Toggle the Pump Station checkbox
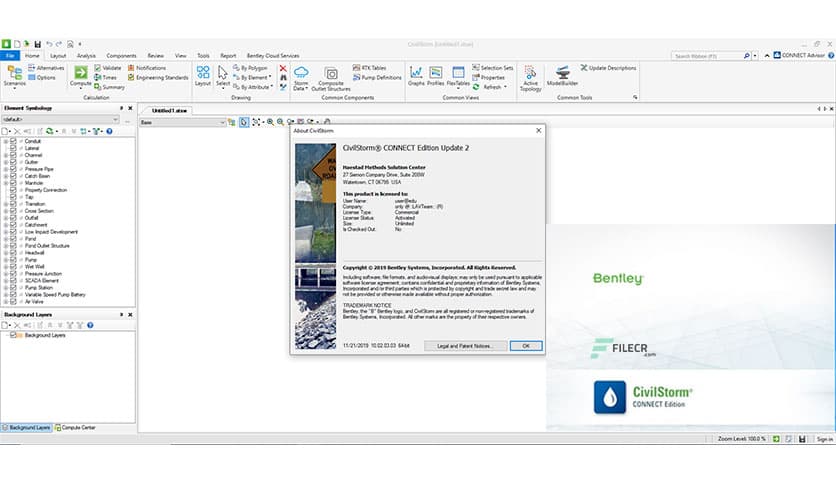Viewport: 836px width, 484px height. point(13,287)
